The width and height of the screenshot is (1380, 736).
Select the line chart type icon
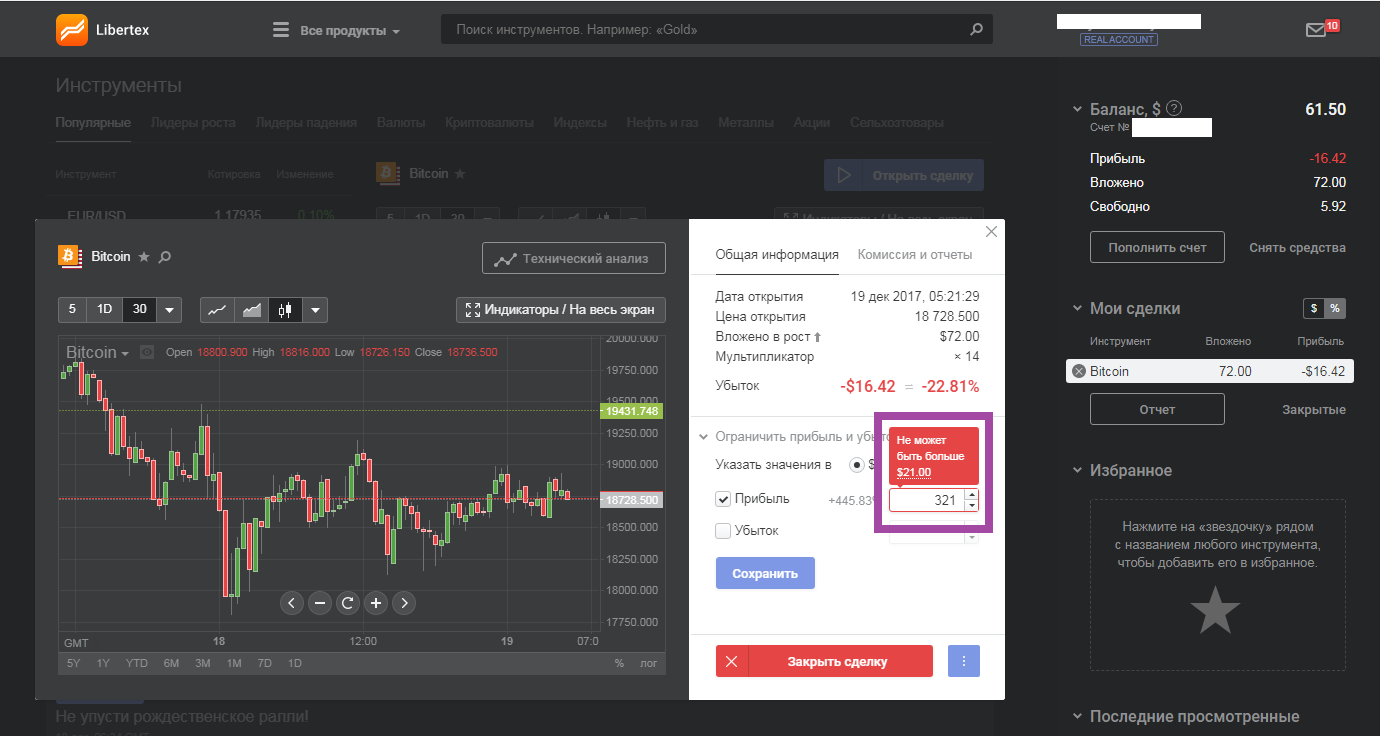tap(217, 310)
